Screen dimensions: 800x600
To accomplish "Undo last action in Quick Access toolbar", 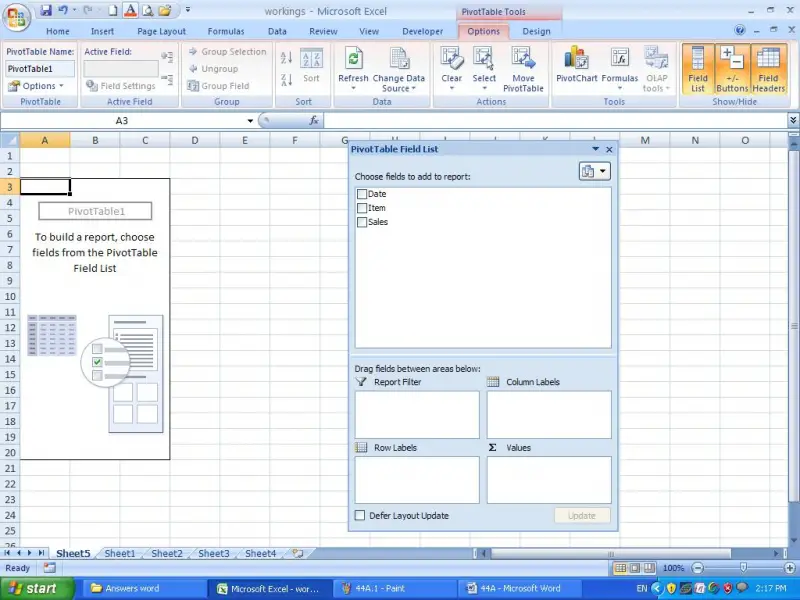I will coord(63,10).
